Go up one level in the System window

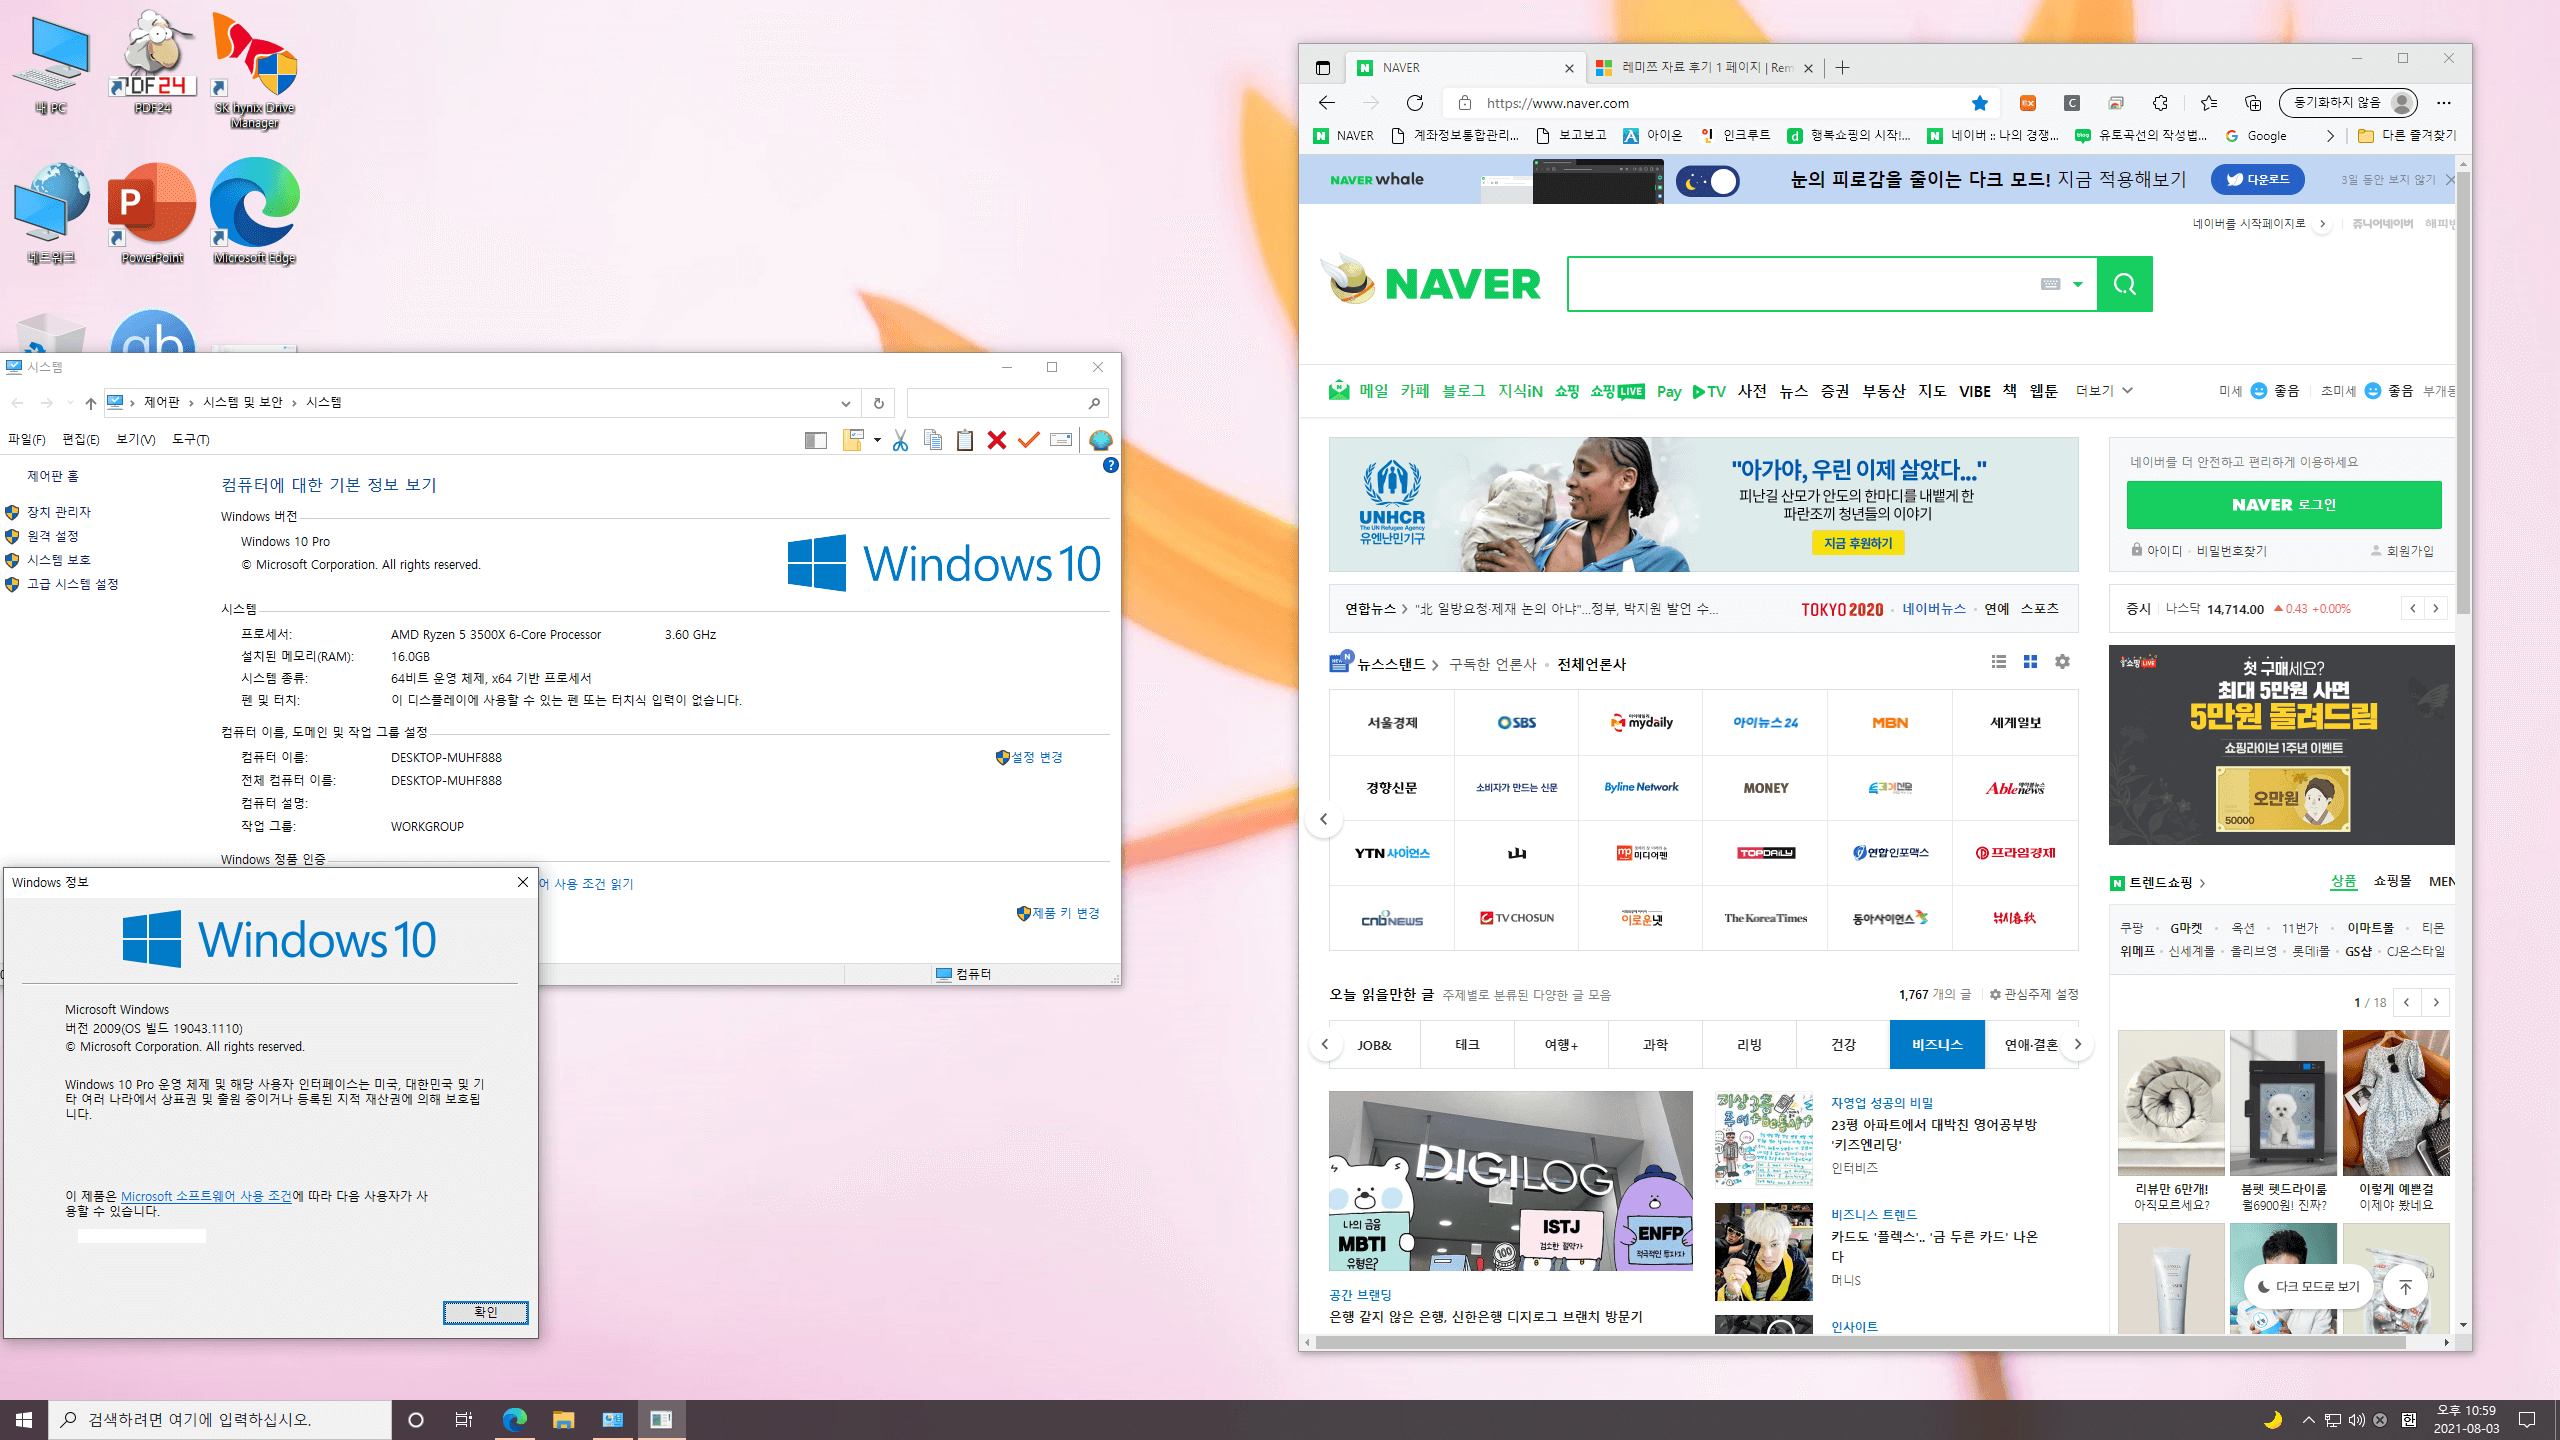tap(90, 403)
